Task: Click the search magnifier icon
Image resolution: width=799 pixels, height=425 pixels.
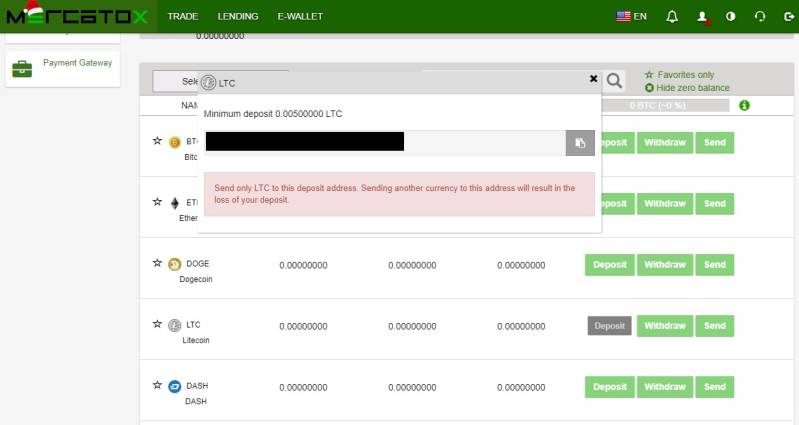Action: click(x=615, y=81)
